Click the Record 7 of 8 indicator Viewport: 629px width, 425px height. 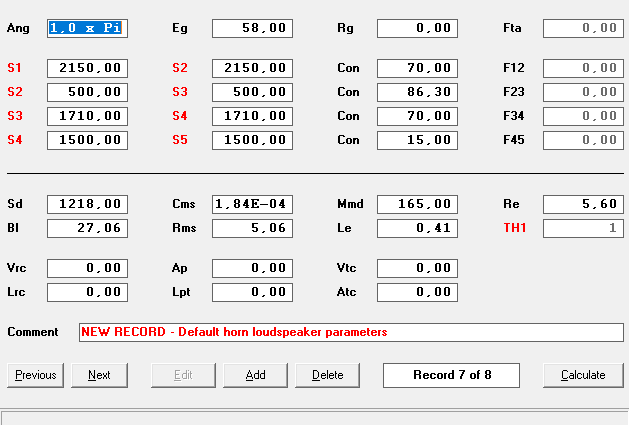(451, 375)
